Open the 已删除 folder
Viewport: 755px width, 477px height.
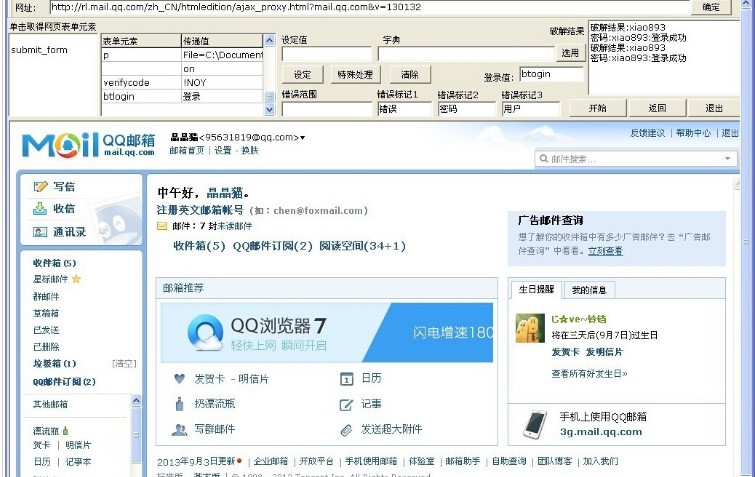[x=46, y=347]
